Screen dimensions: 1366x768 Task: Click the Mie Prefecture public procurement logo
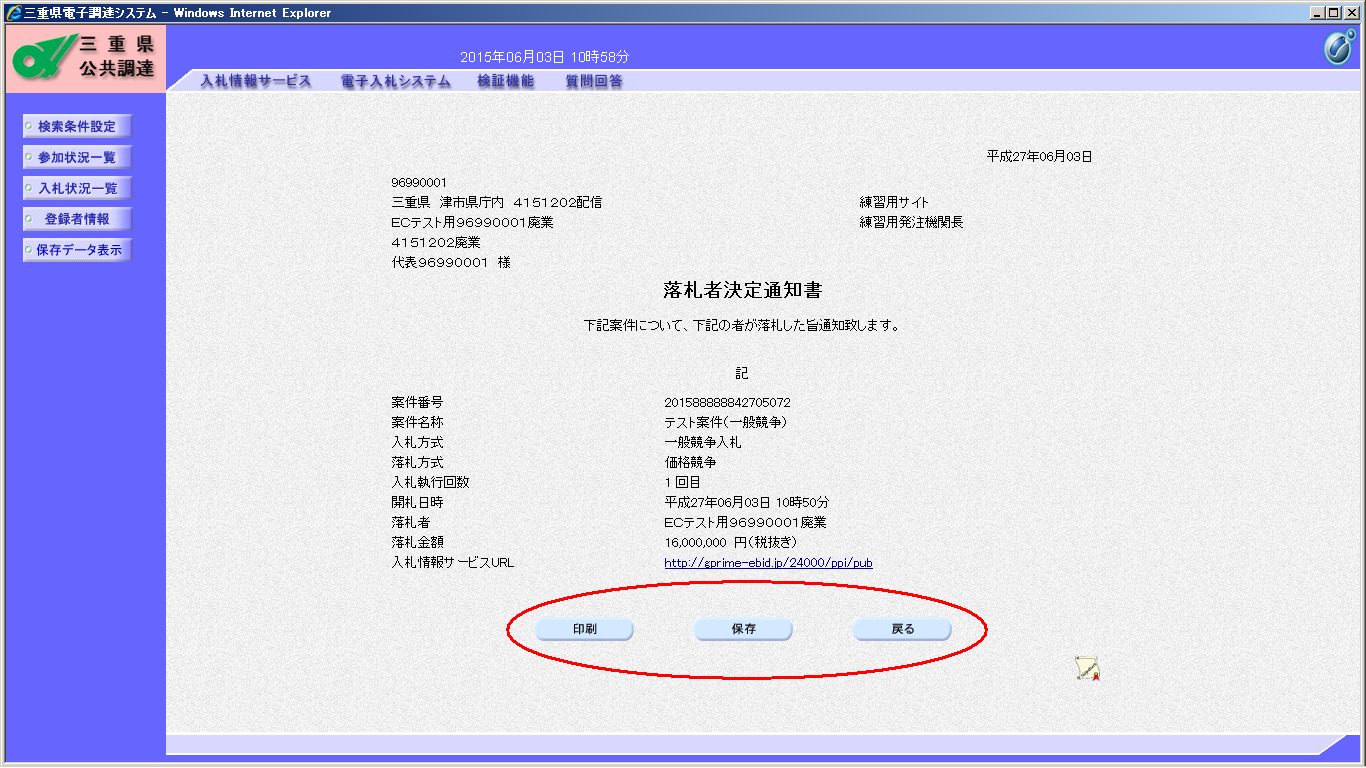[x=85, y=59]
